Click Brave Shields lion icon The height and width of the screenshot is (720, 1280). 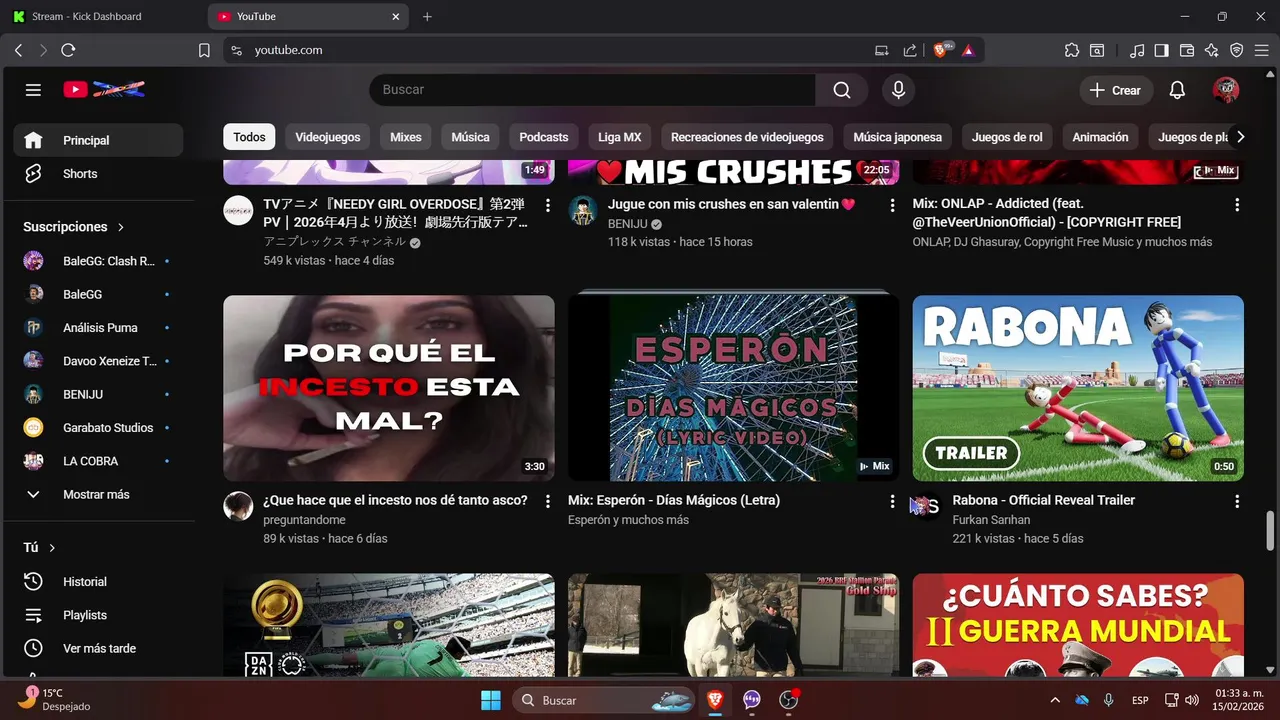pos(942,50)
